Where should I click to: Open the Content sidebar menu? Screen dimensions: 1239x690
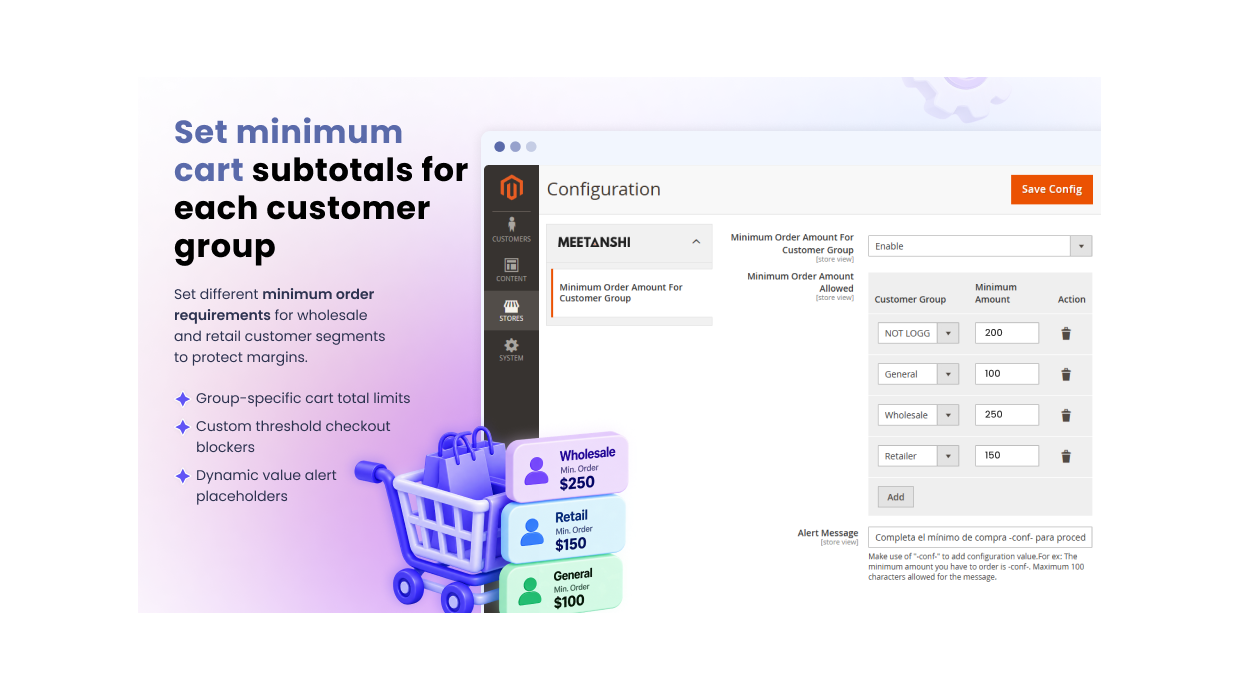point(511,270)
